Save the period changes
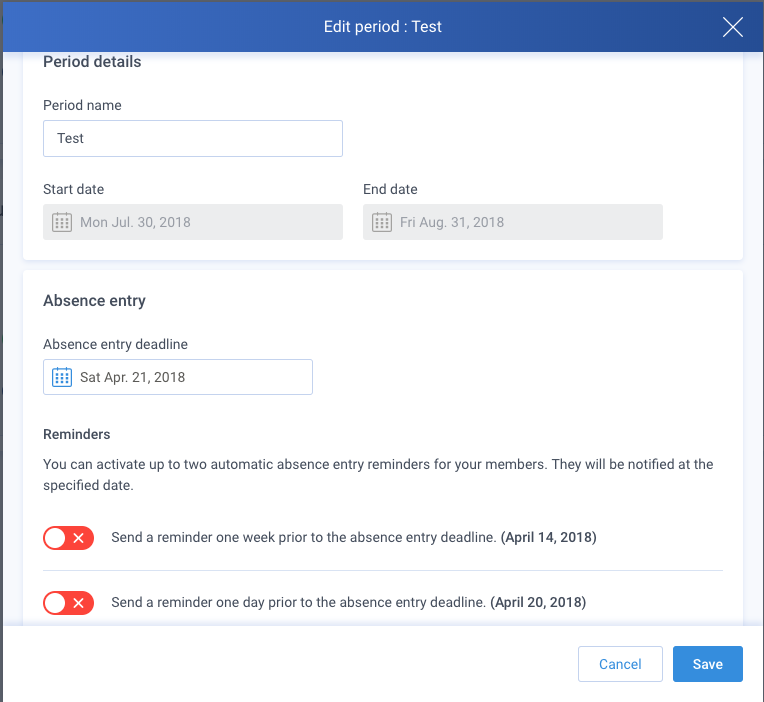This screenshot has width=764, height=702. 708,664
